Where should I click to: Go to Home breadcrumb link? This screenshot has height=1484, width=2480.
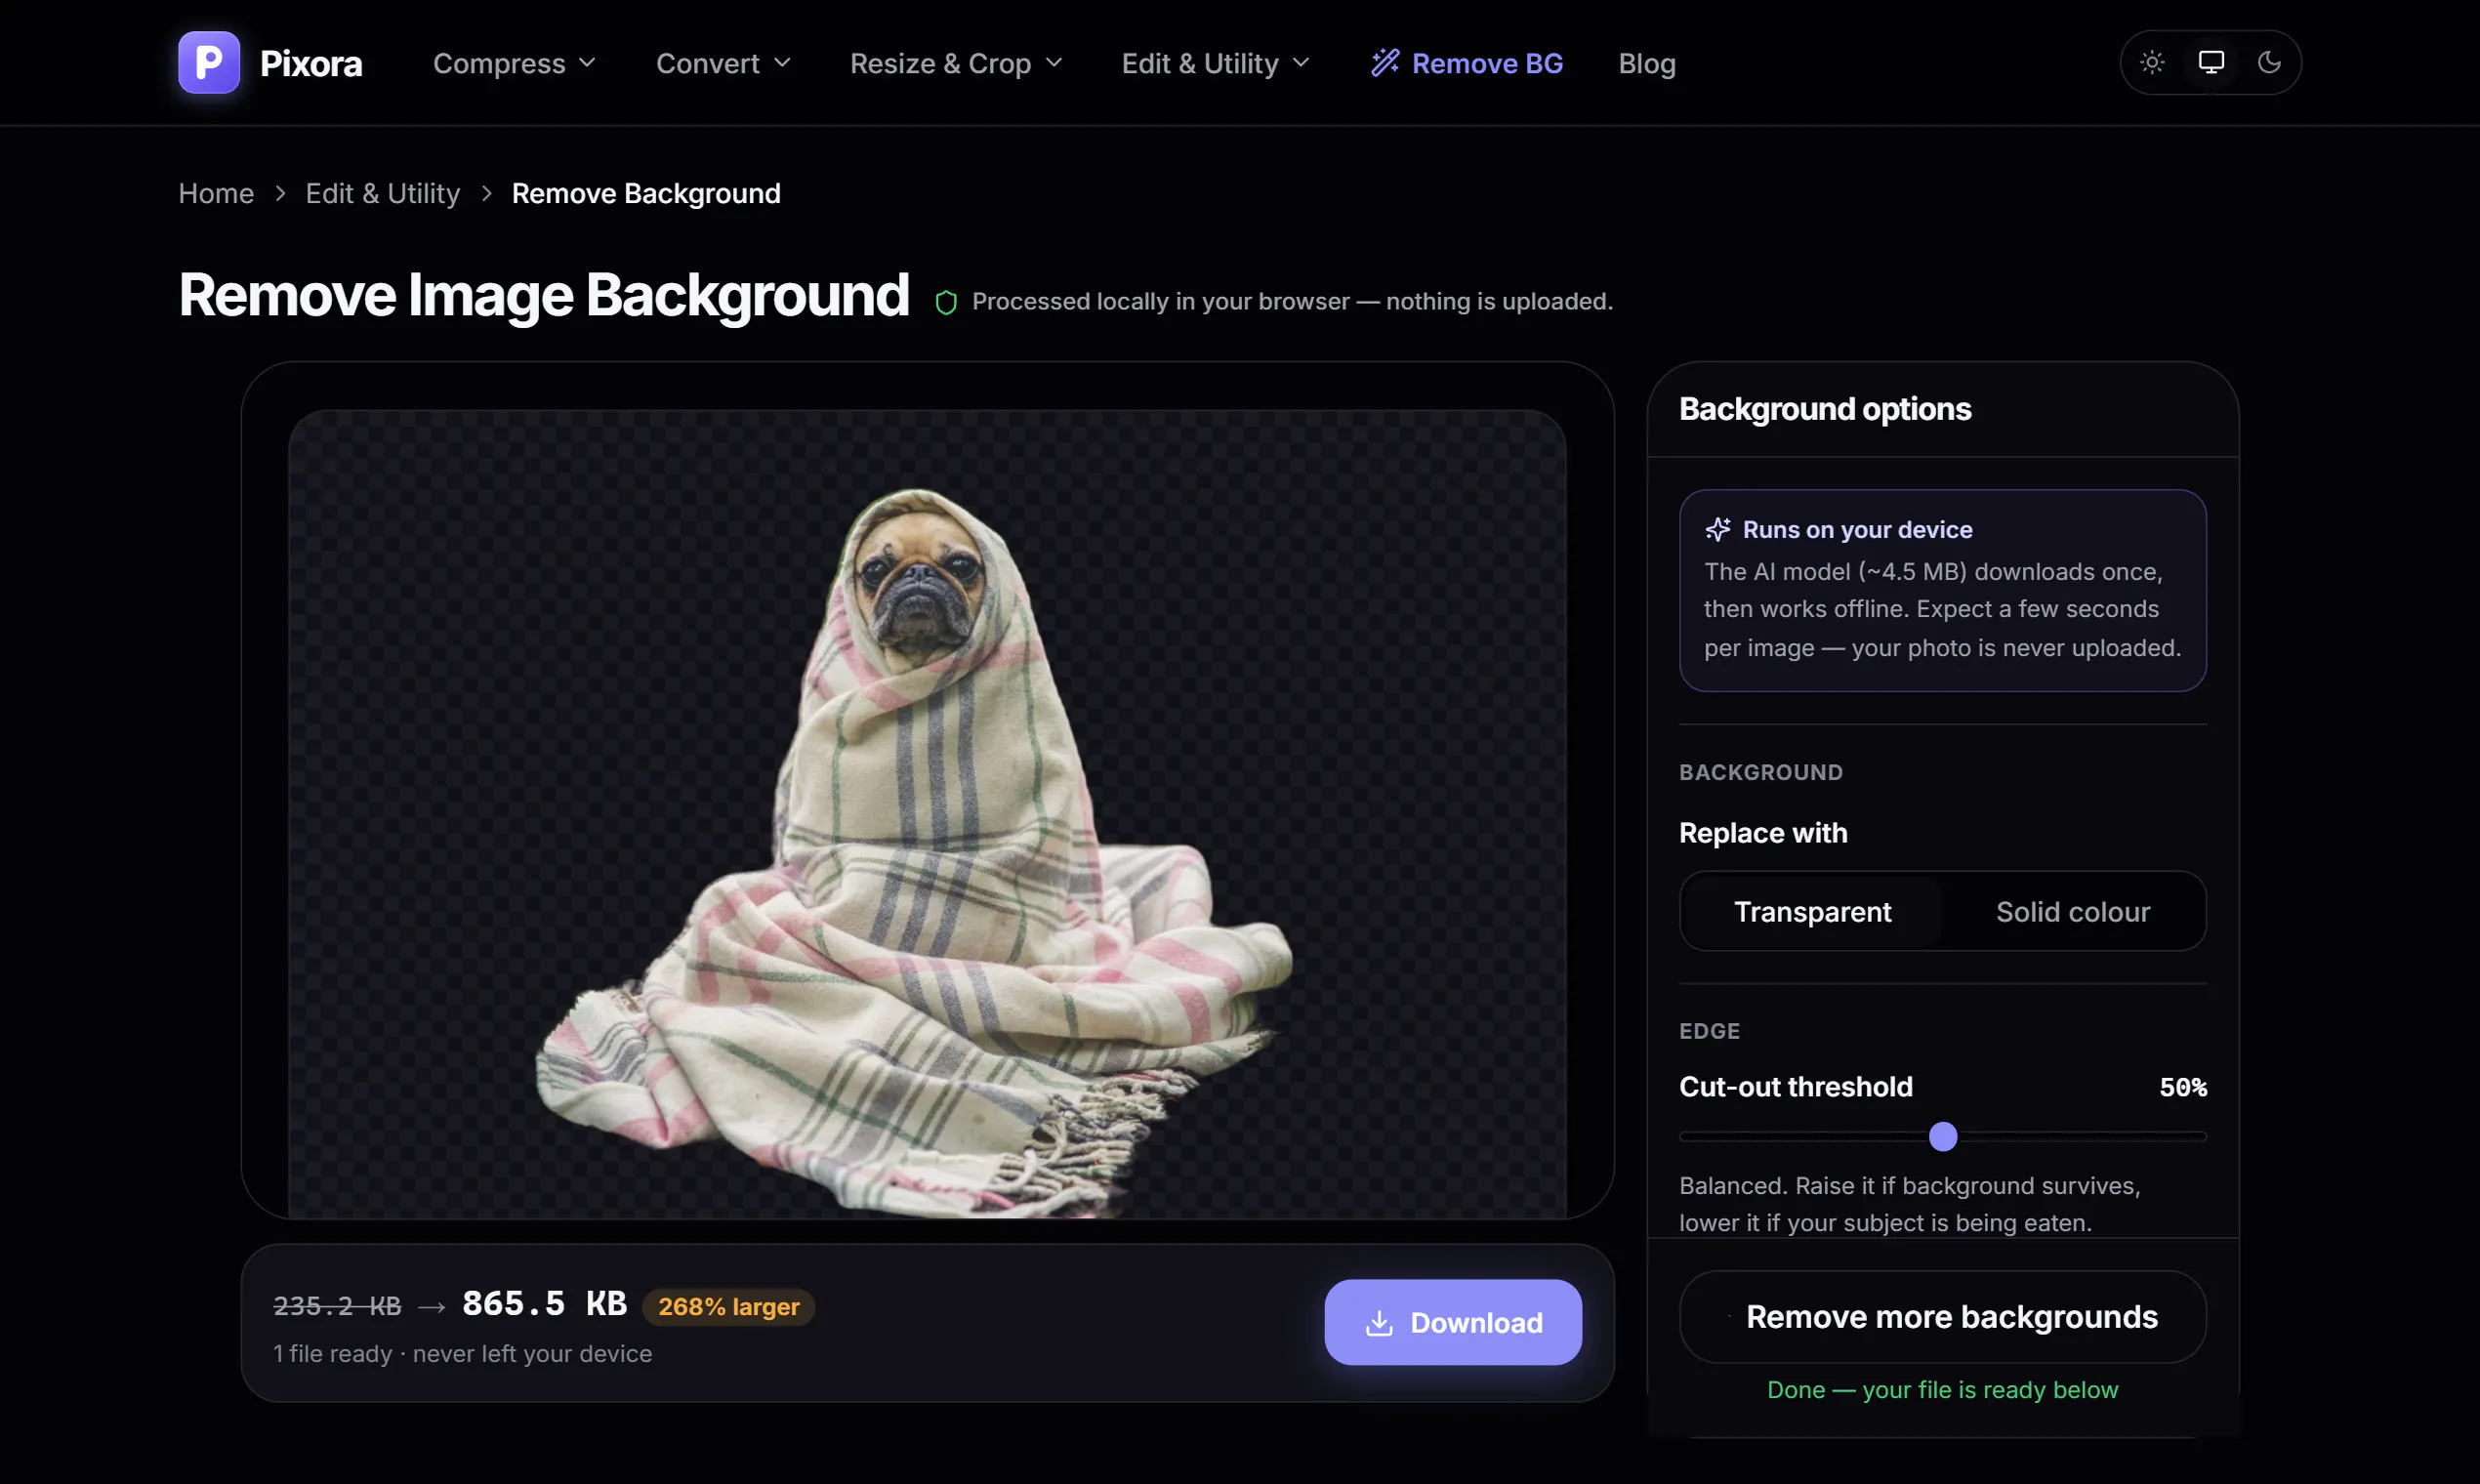pyautogui.click(x=216, y=193)
